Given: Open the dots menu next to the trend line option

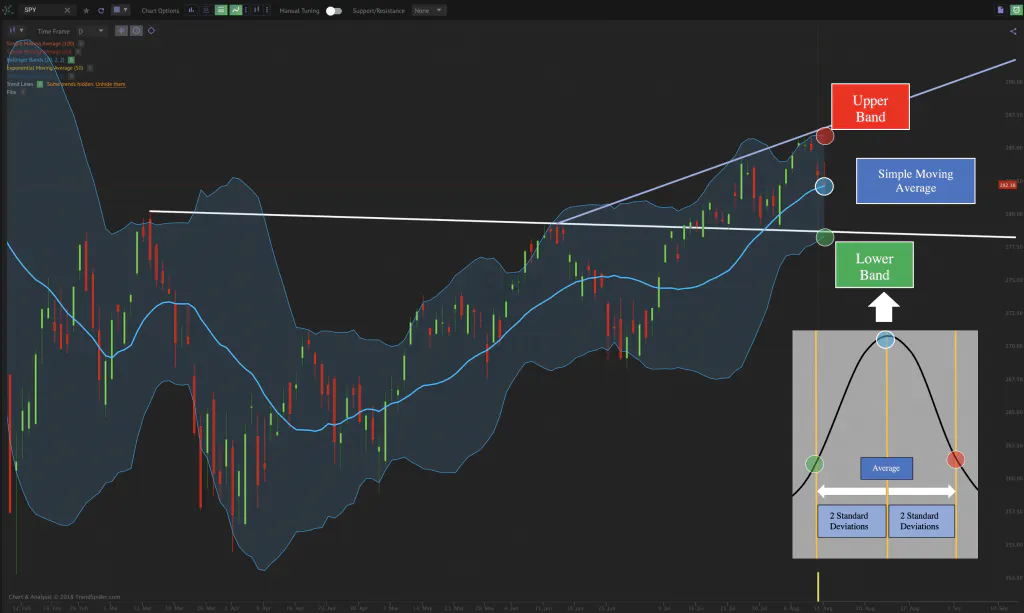Looking at the screenshot, I should point(246,10).
